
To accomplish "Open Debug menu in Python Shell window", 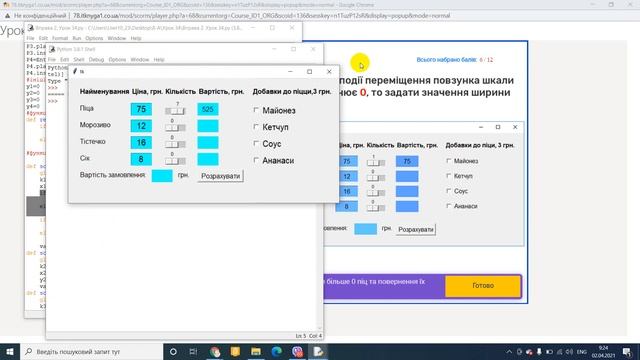I will pos(96,60).
